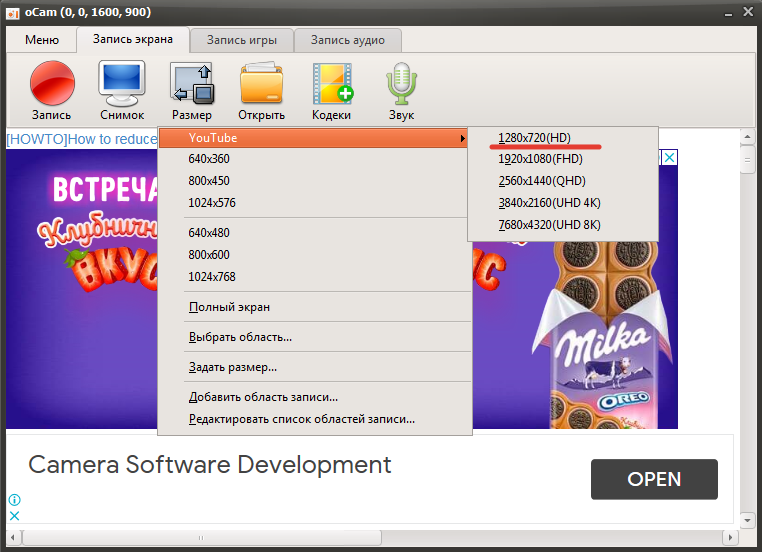Close the Milka ad with the X icon
Screen dimensions: 762x552
coord(669,157)
